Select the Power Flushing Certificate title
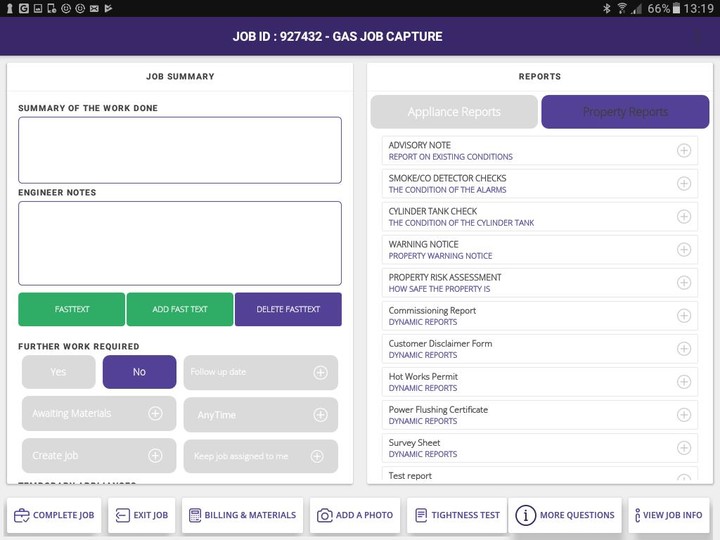 pos(438,410)
